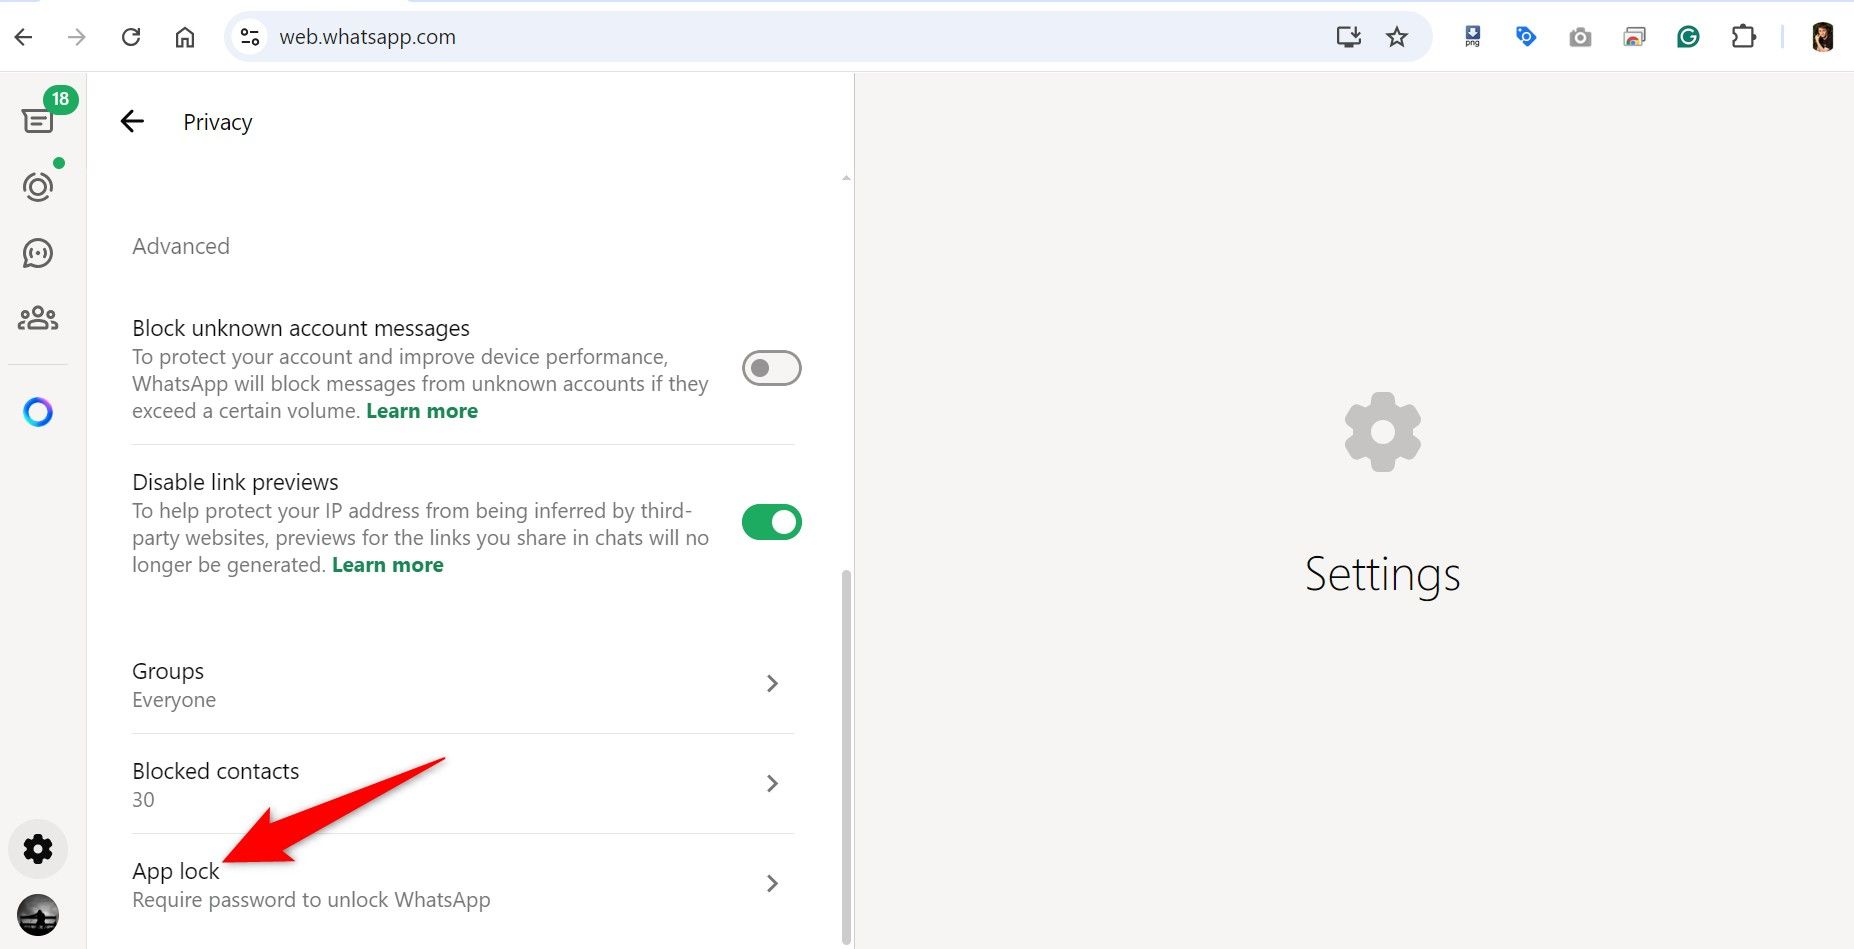
Task: Open the Groups privacy setting
Action: (463, 685)
